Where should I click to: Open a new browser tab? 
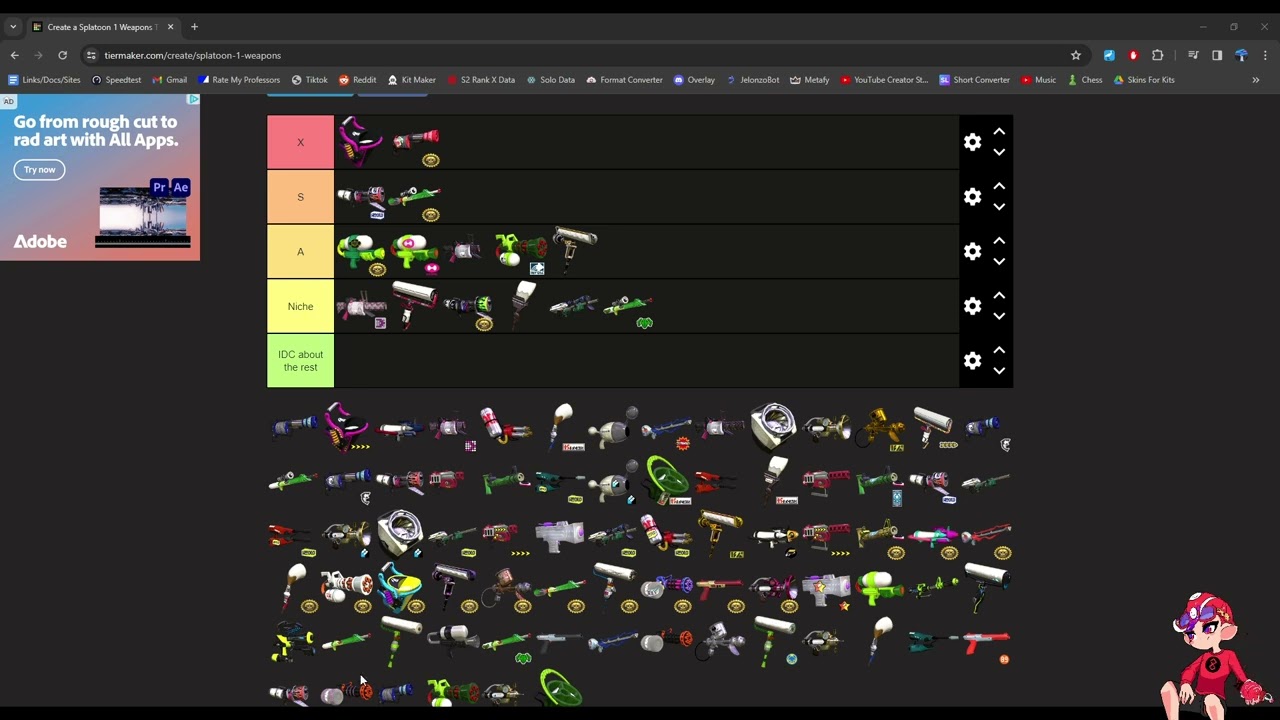pyautogui.click(x=194, y=27)
